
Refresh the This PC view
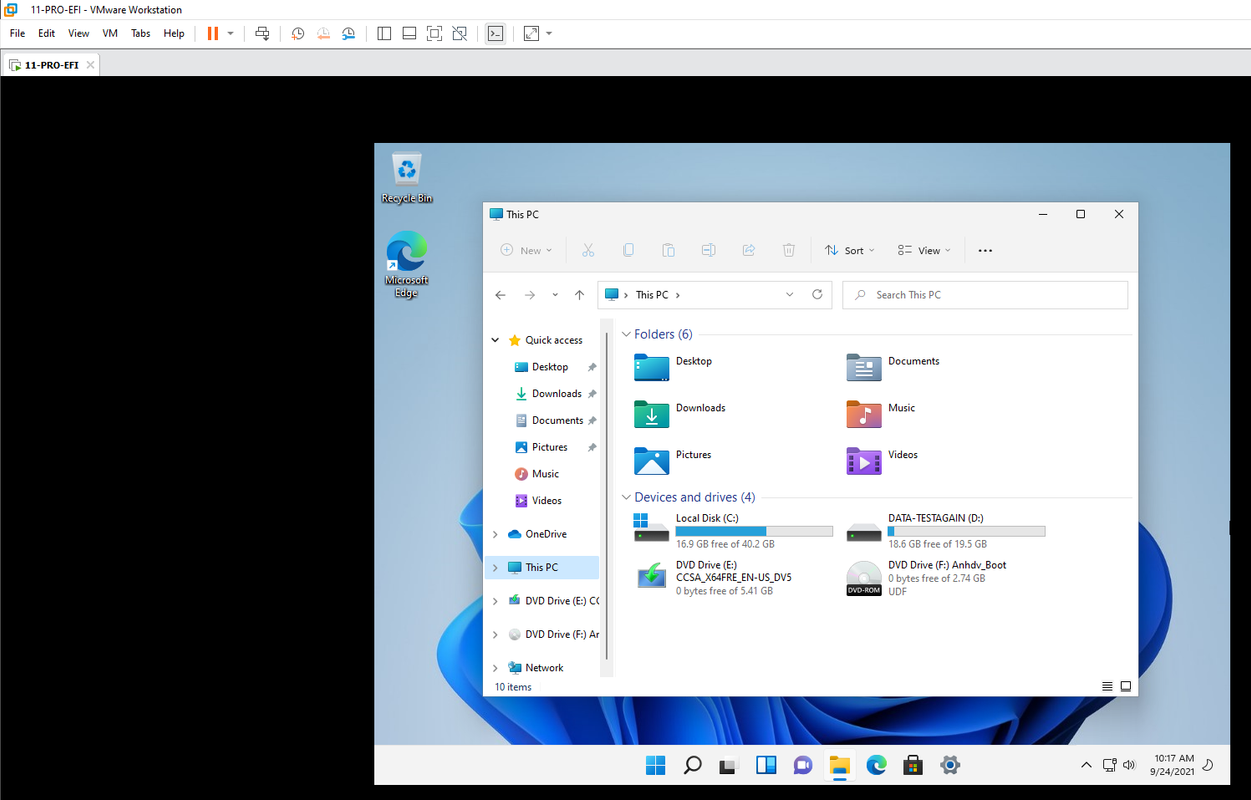click(x=817, y=295)
